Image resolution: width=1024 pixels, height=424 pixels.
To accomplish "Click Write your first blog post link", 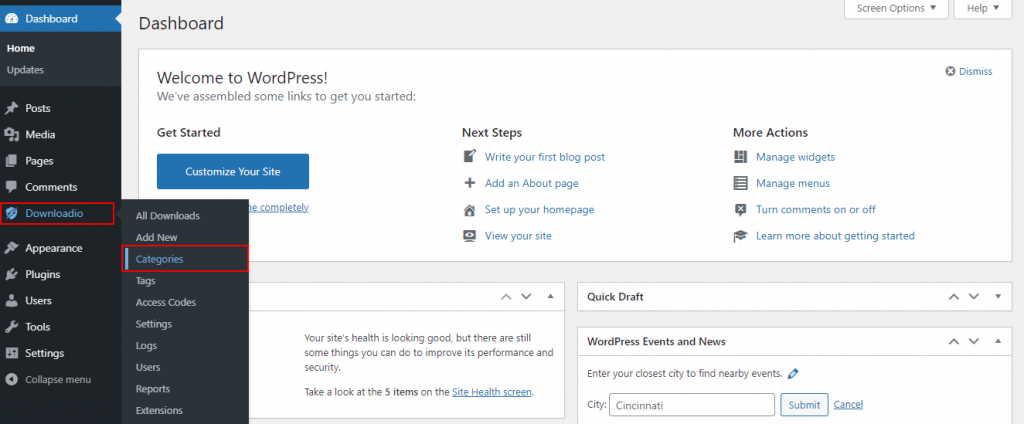I will [x=545, y=157].
